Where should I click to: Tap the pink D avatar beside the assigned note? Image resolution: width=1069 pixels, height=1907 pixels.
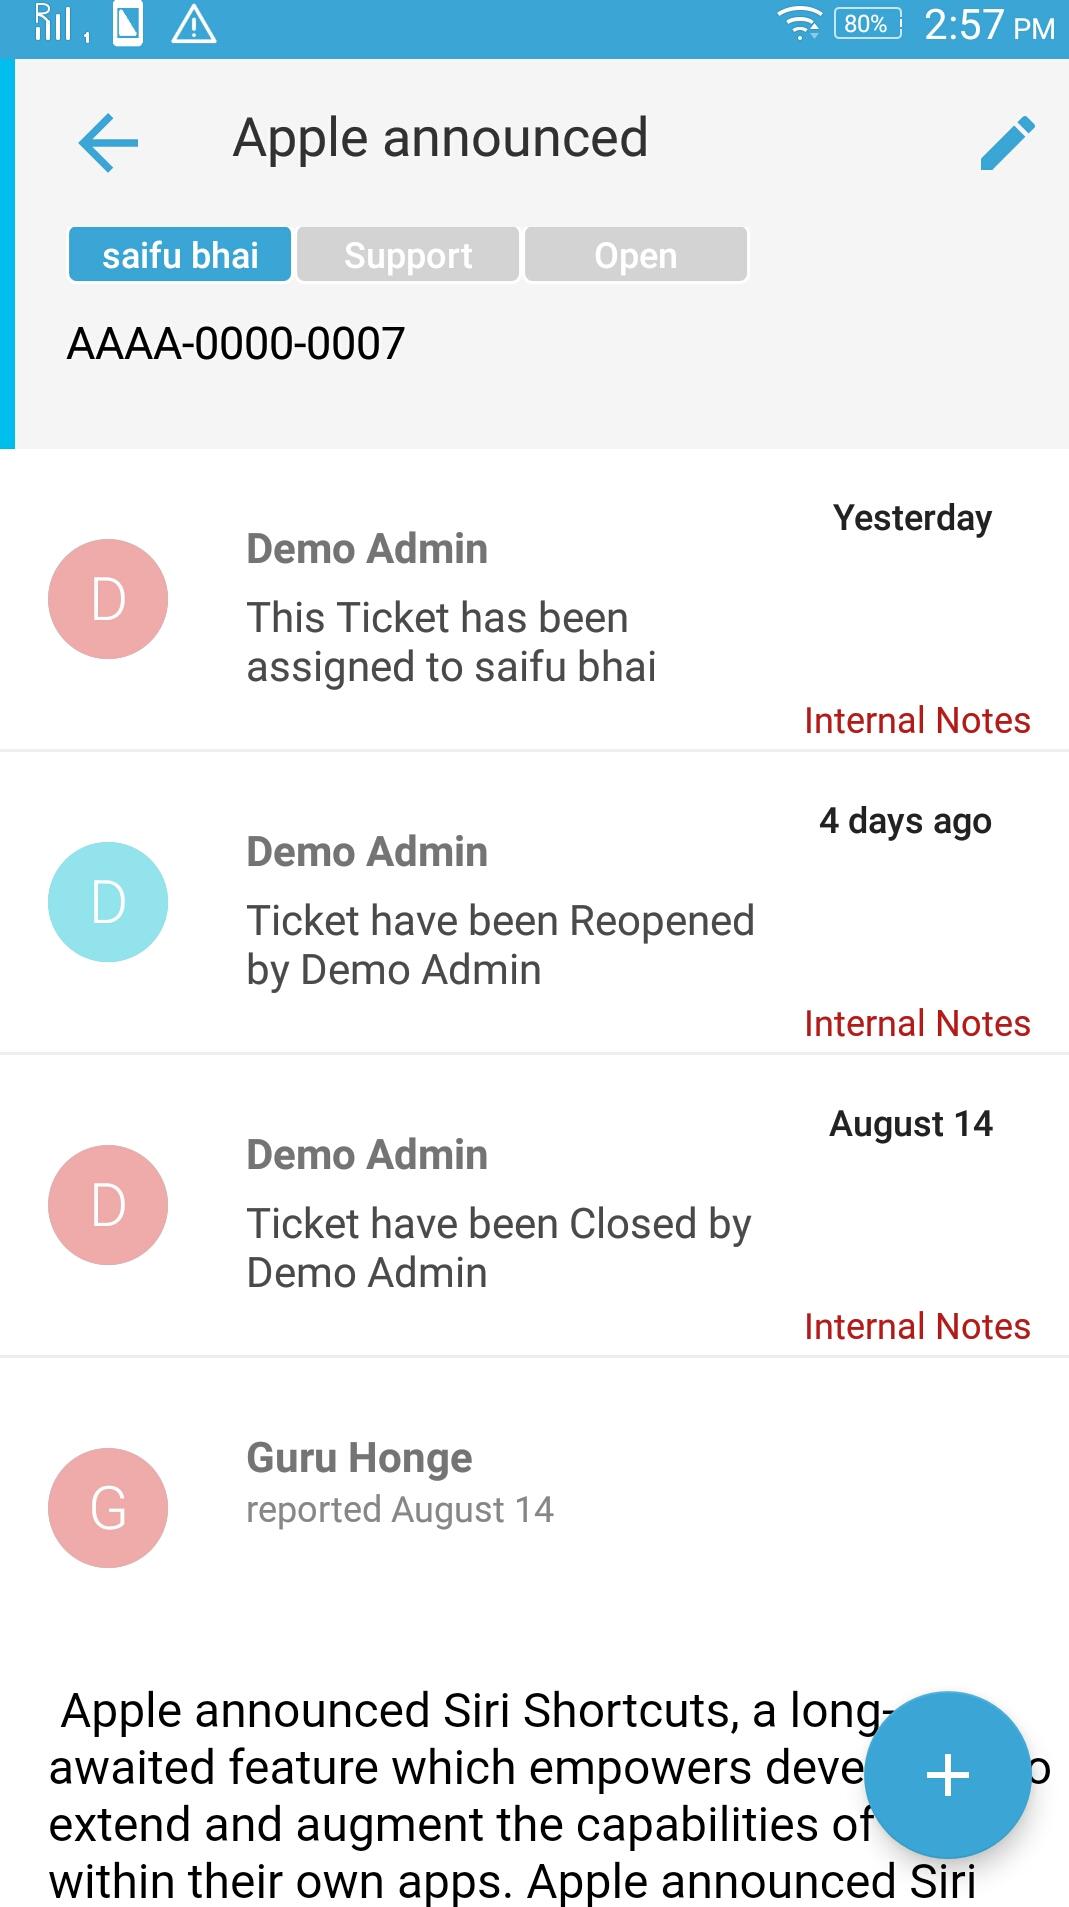(x=108, y=599)
